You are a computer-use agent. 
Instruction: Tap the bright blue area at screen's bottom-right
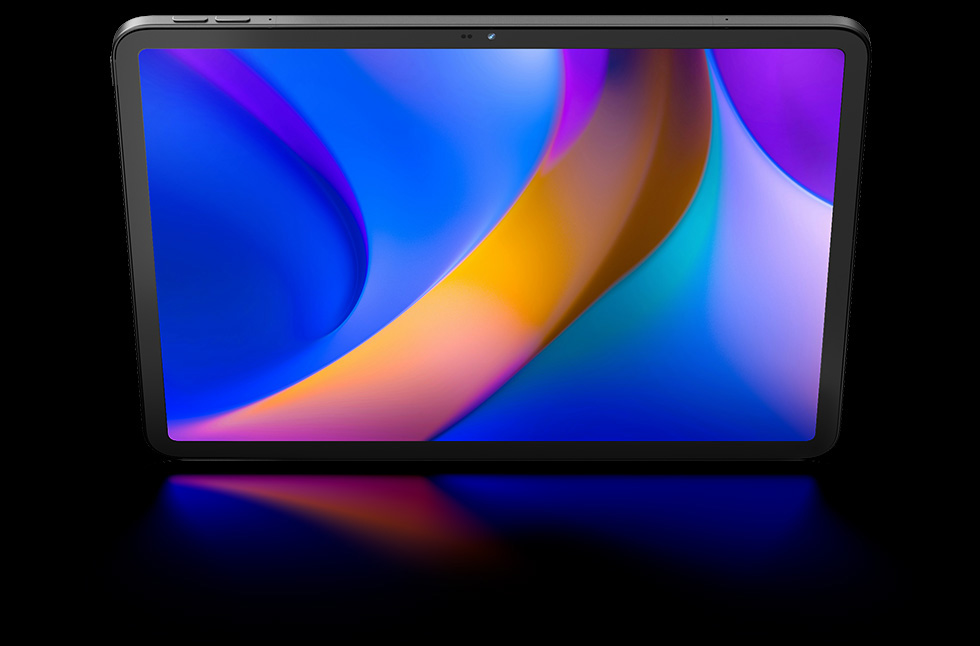(x=720, y=400)
